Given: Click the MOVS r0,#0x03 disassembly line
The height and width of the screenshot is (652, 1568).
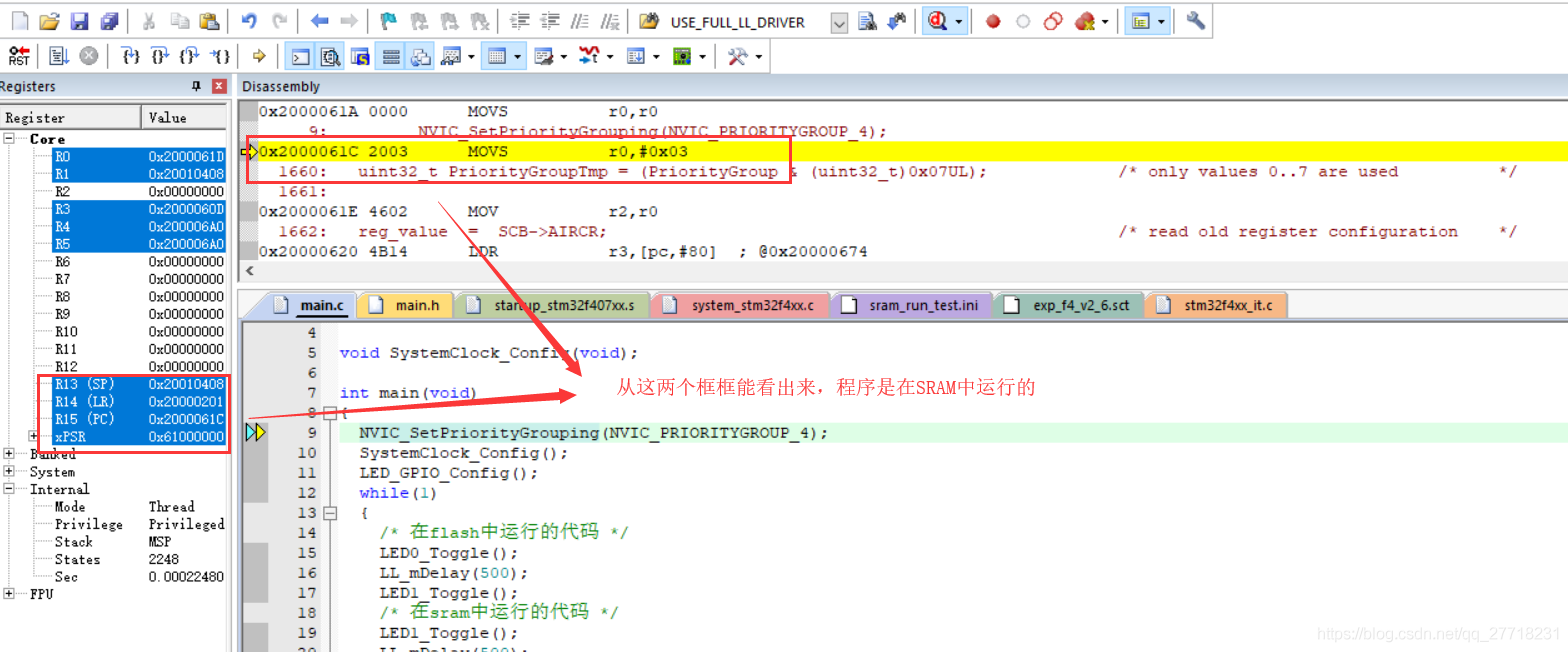Looking at the screenshot, I should (904, 152).
